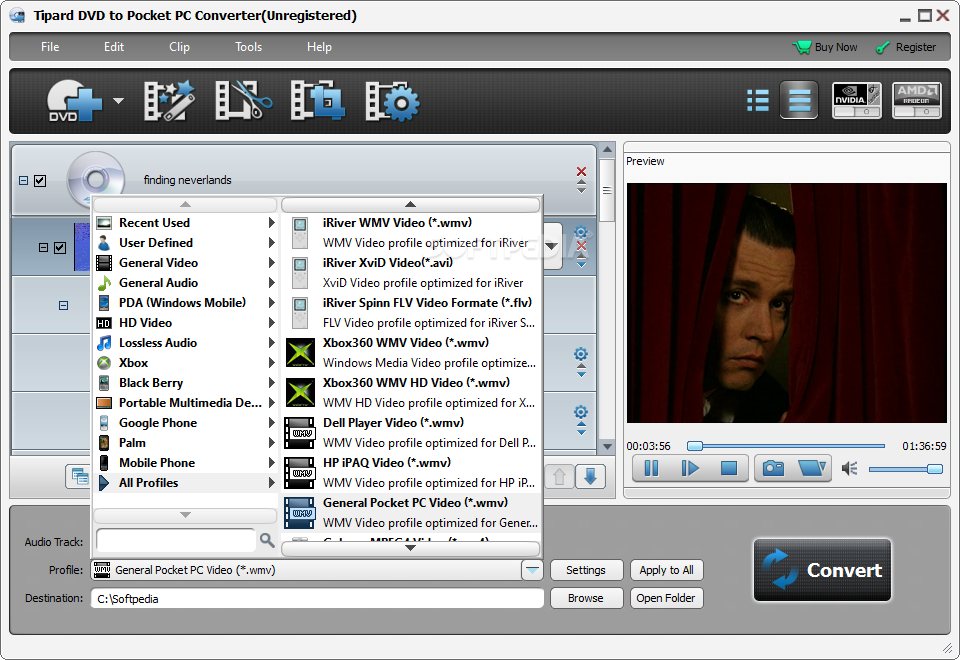The image size is (960, 660).
Task: Open the Preferences film-gear tool
Action: point(392,101)
